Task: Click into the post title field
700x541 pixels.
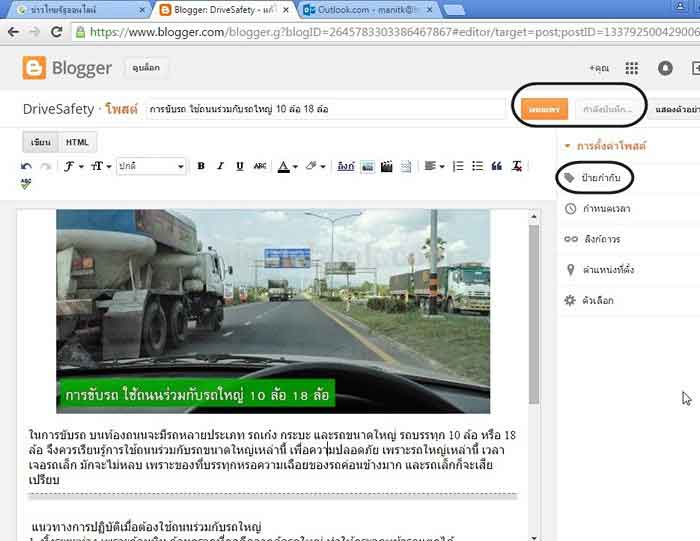Action: (325, 109)
